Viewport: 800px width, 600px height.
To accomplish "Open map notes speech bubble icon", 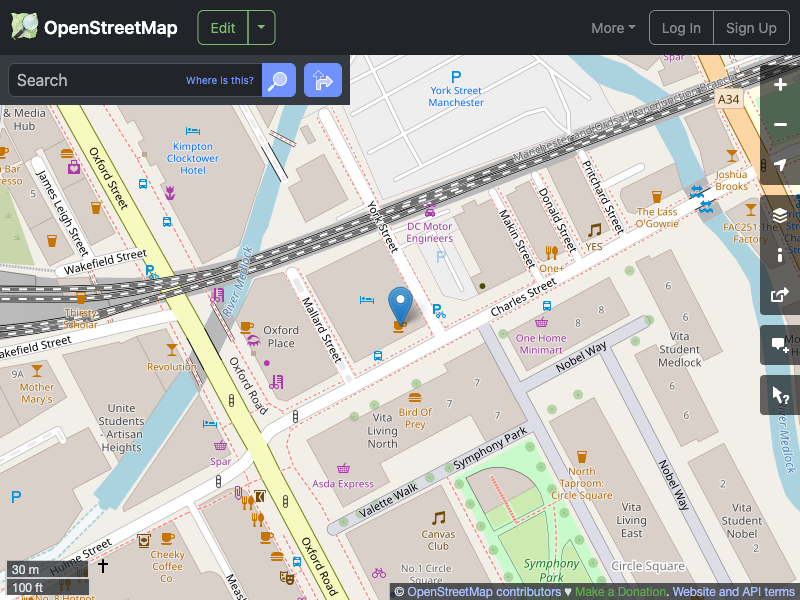I will pos(780,345).
